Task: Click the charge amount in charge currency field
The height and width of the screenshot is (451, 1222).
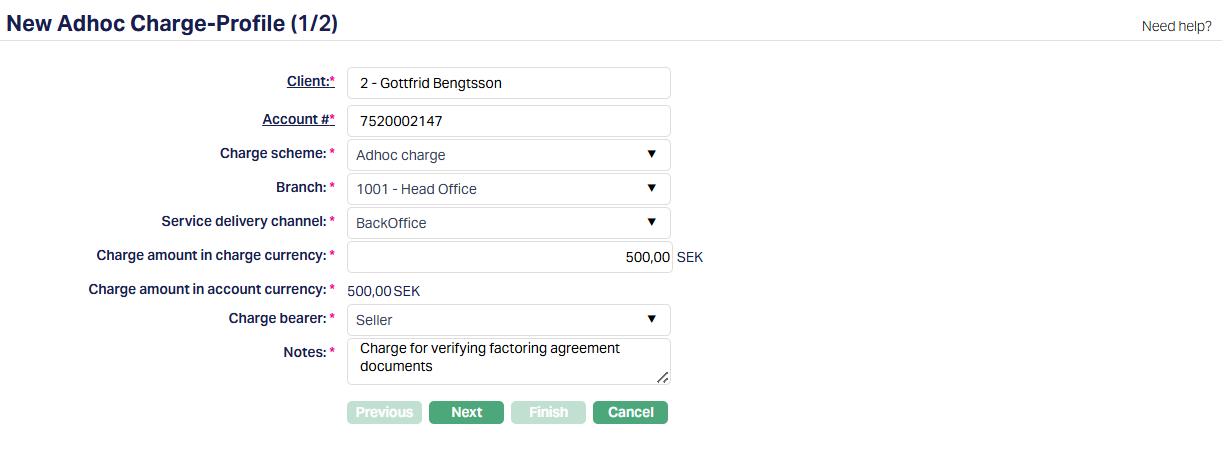Action: tap(508, 257)
